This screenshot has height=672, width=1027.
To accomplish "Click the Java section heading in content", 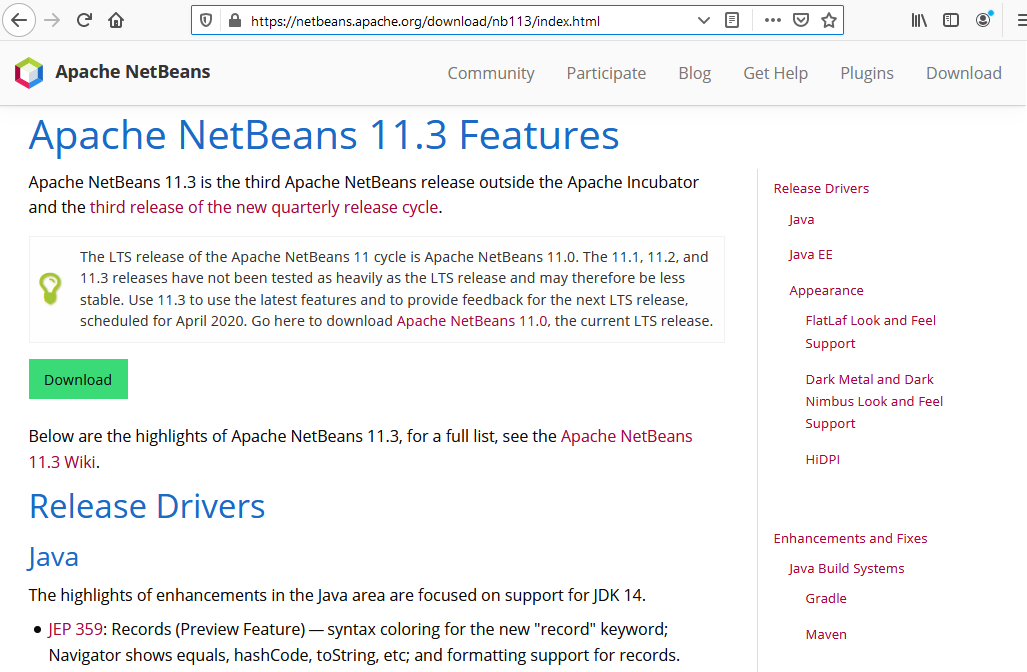I will tap(53, 557).
